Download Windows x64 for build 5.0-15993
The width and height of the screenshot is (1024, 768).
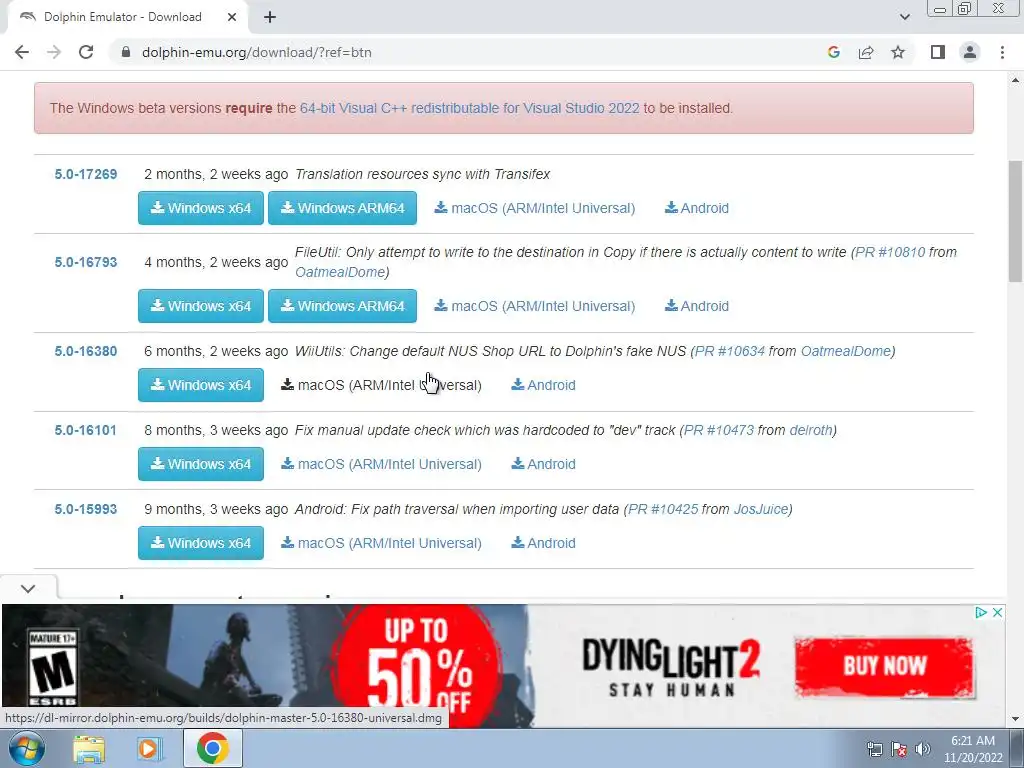[200, 543]
